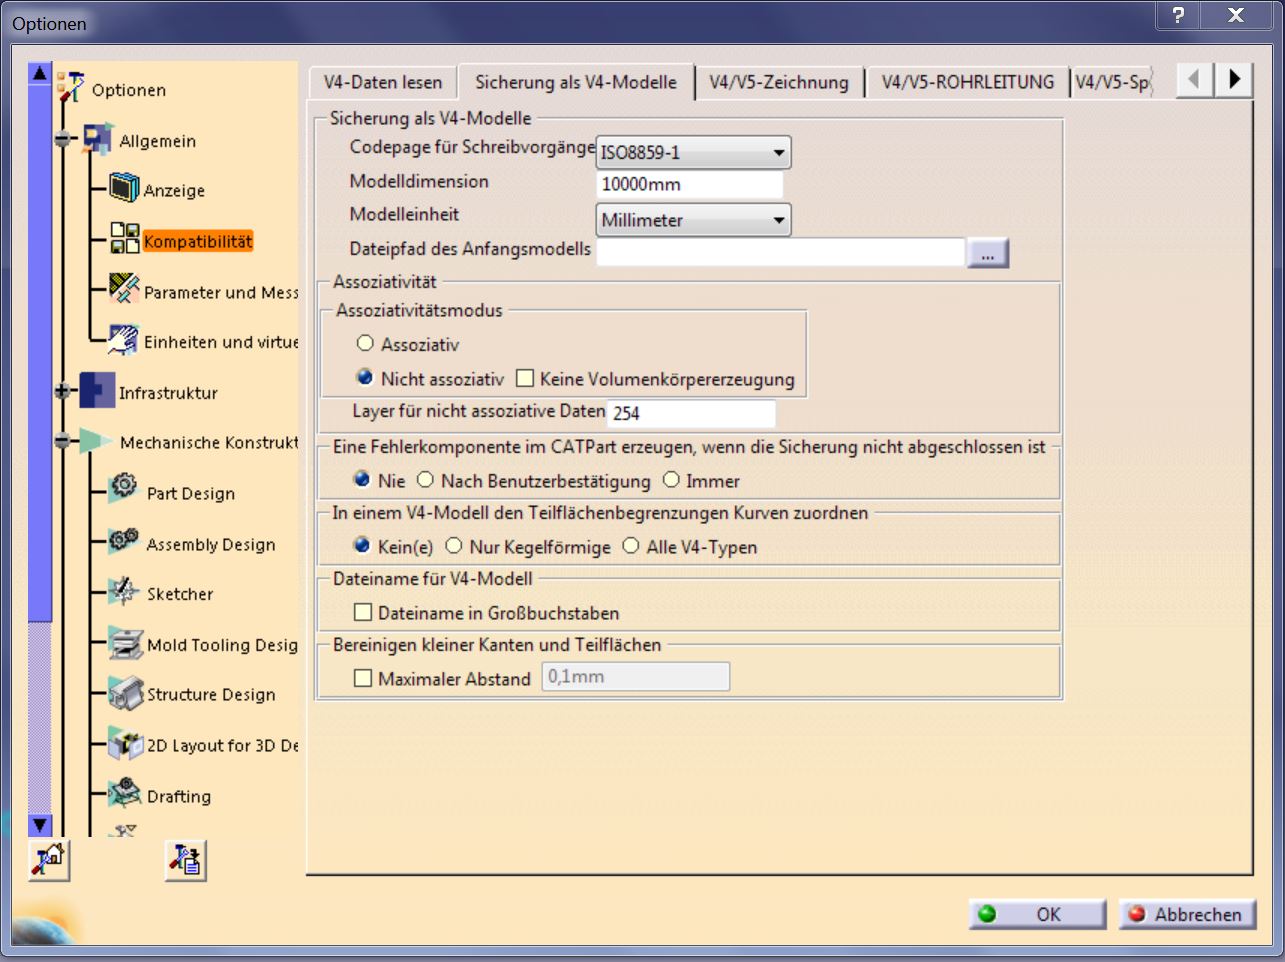This screenshot has width=1285, height=962.
Task: Collapse the Mechanische Konstruktion node
Action: tap(62, 441)
